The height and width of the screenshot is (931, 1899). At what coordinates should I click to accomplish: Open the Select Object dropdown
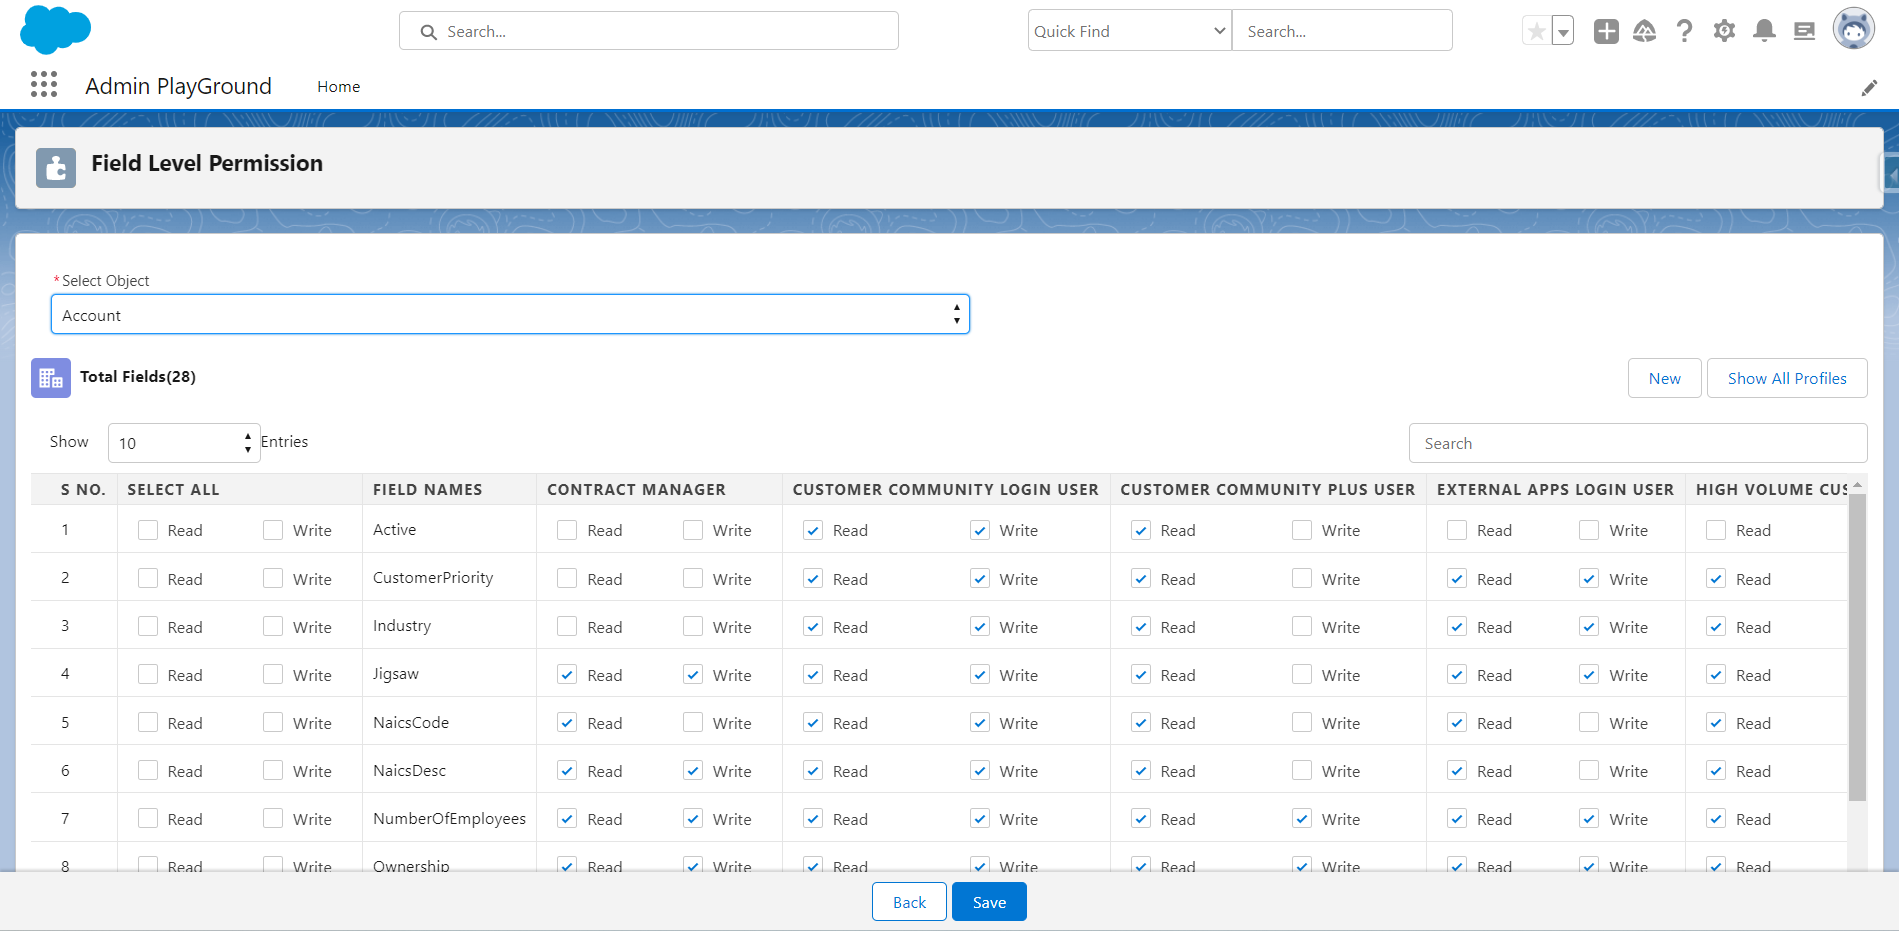click(x=510, y=315)
